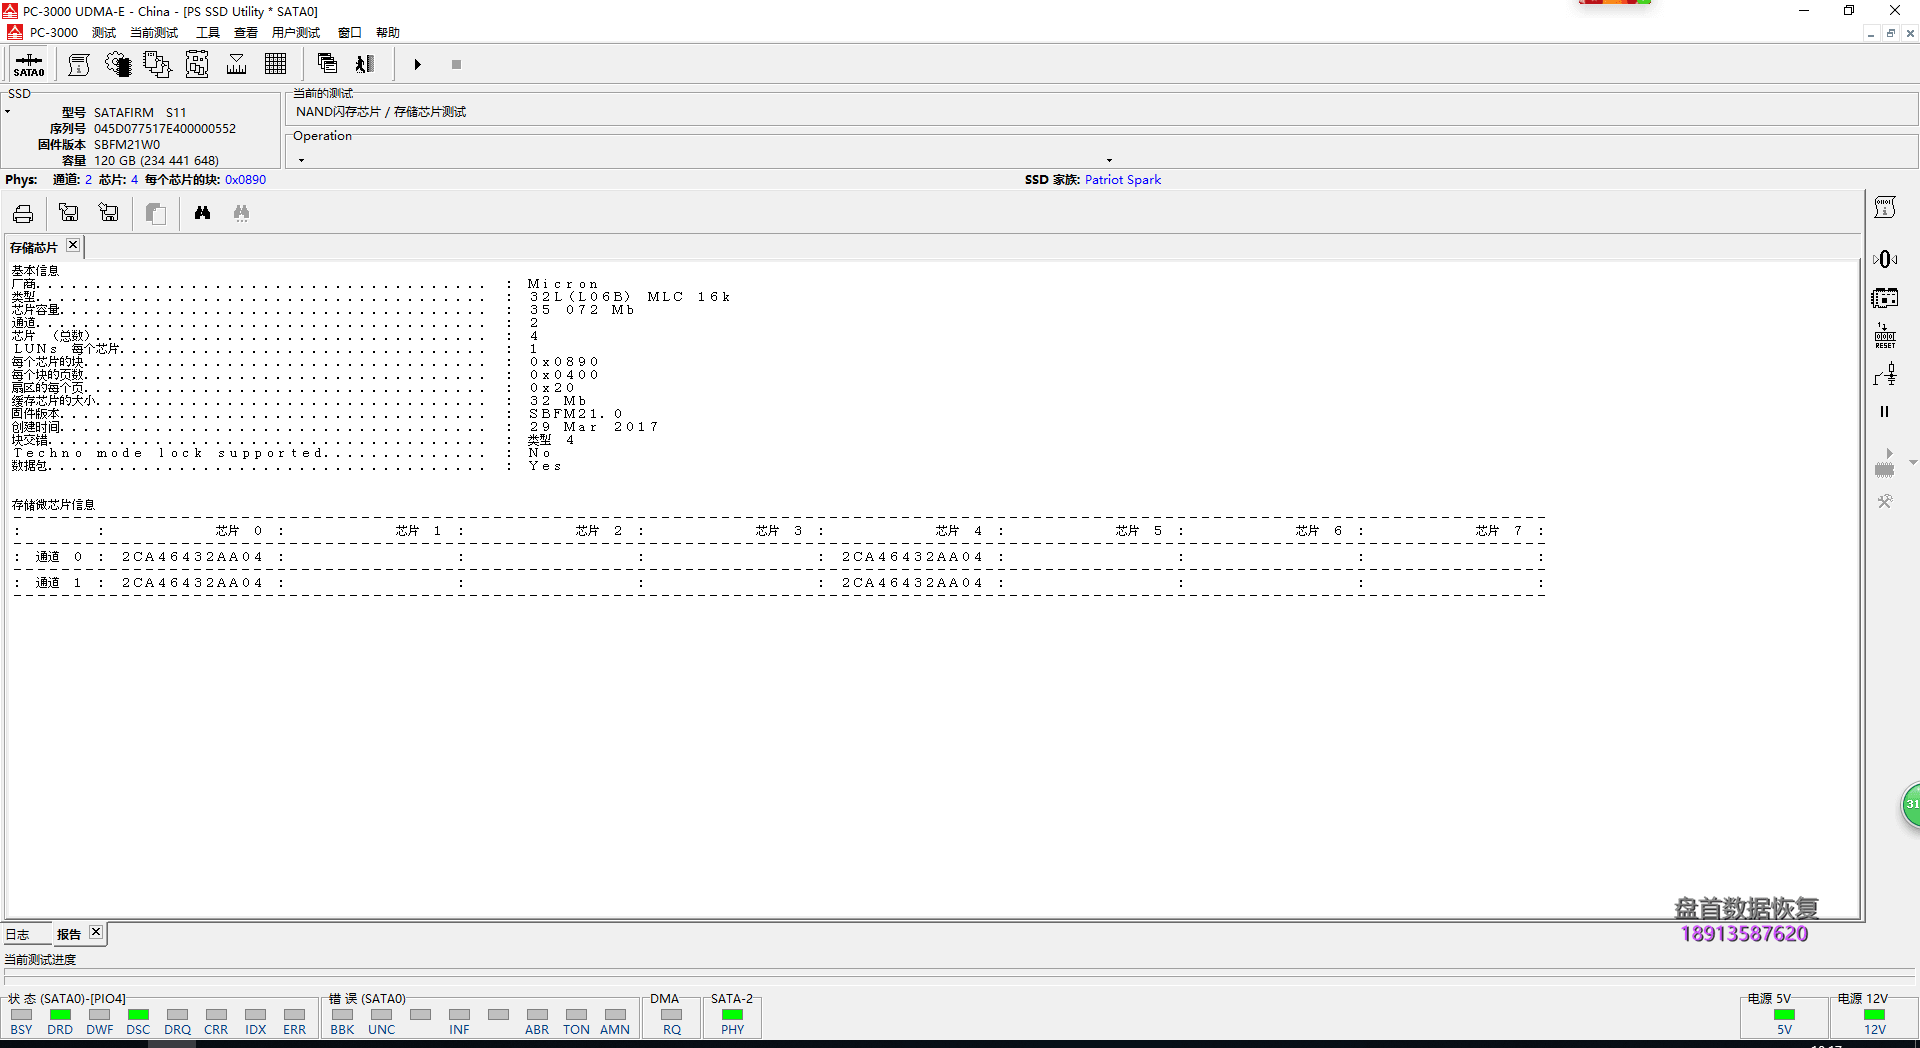Open the 用户测试 menu
The width and height of the screenshot is (1920, 1048).
296,33
